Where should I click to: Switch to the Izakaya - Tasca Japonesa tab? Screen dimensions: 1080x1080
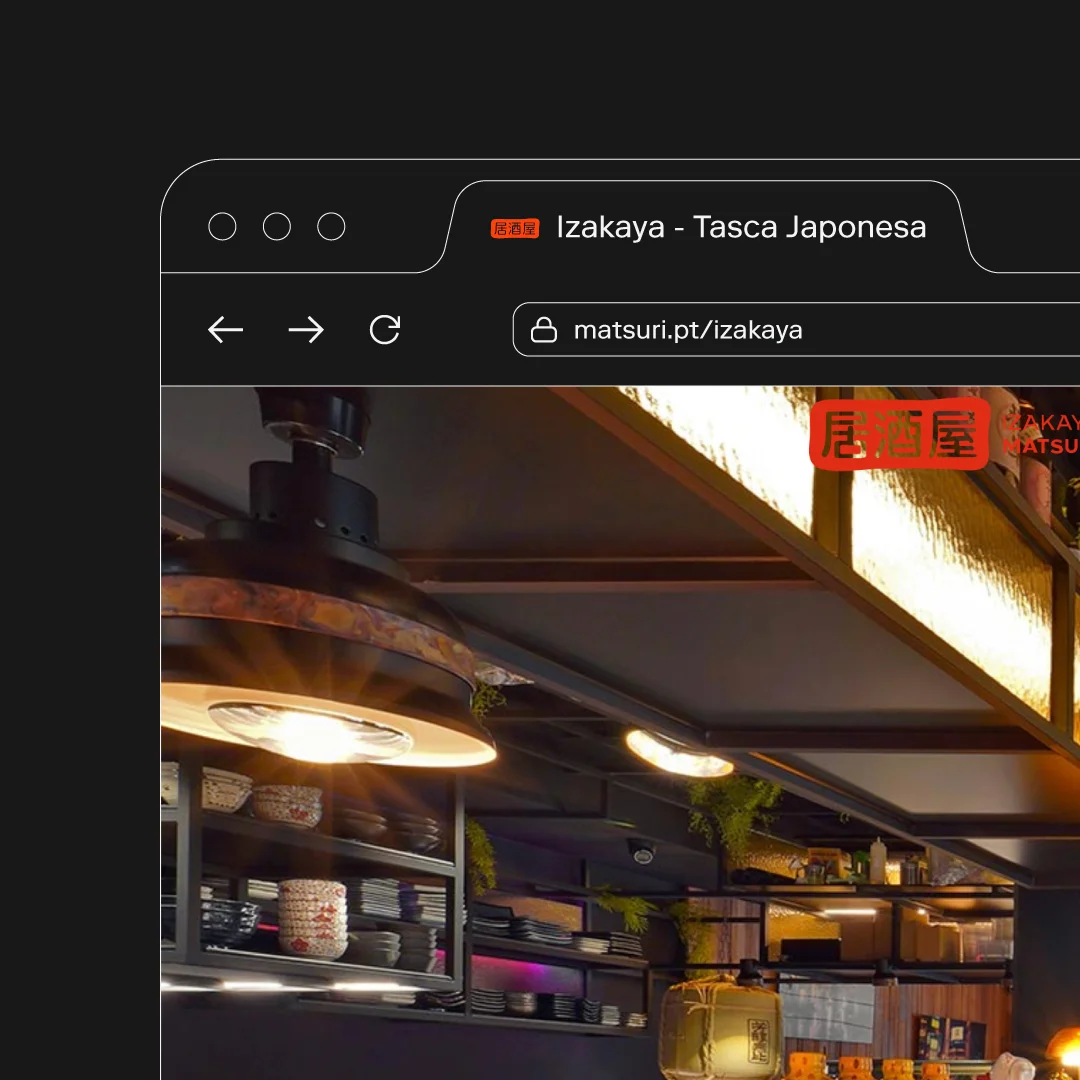[x=740, y=228]
